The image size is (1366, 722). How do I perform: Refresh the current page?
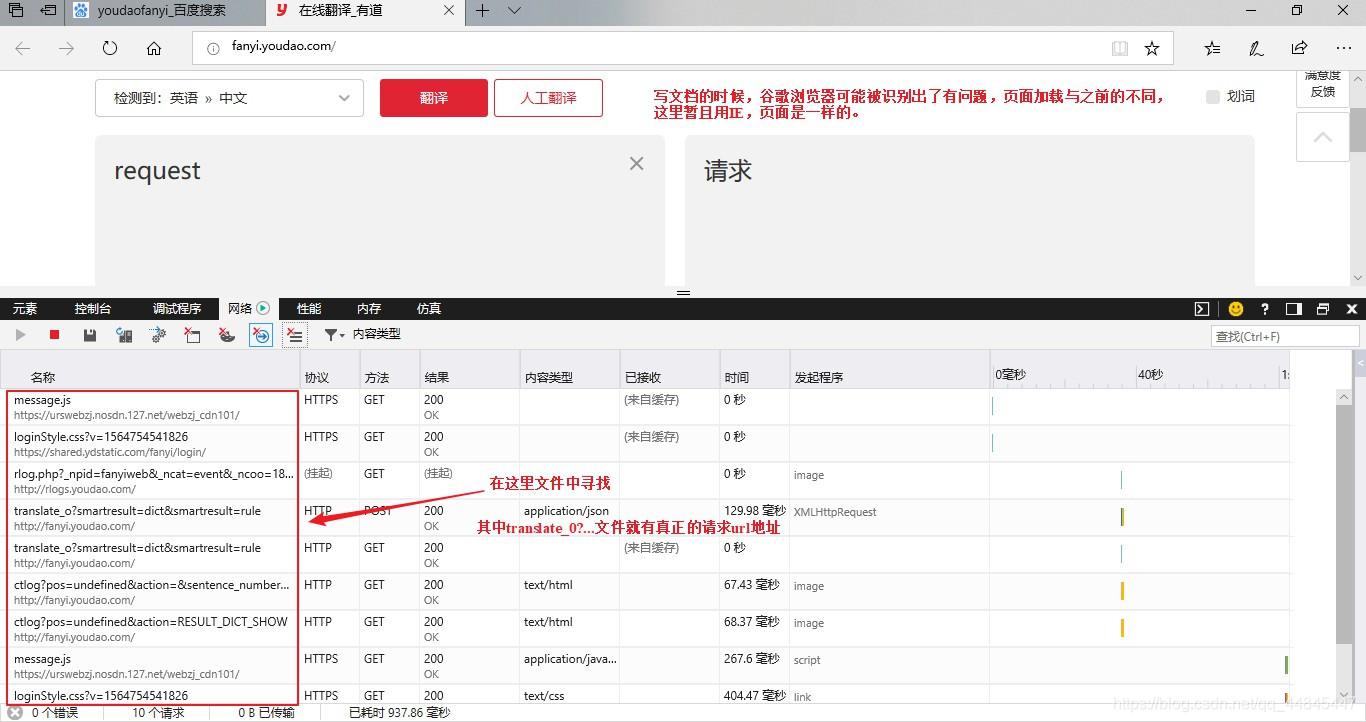(110, 48)
